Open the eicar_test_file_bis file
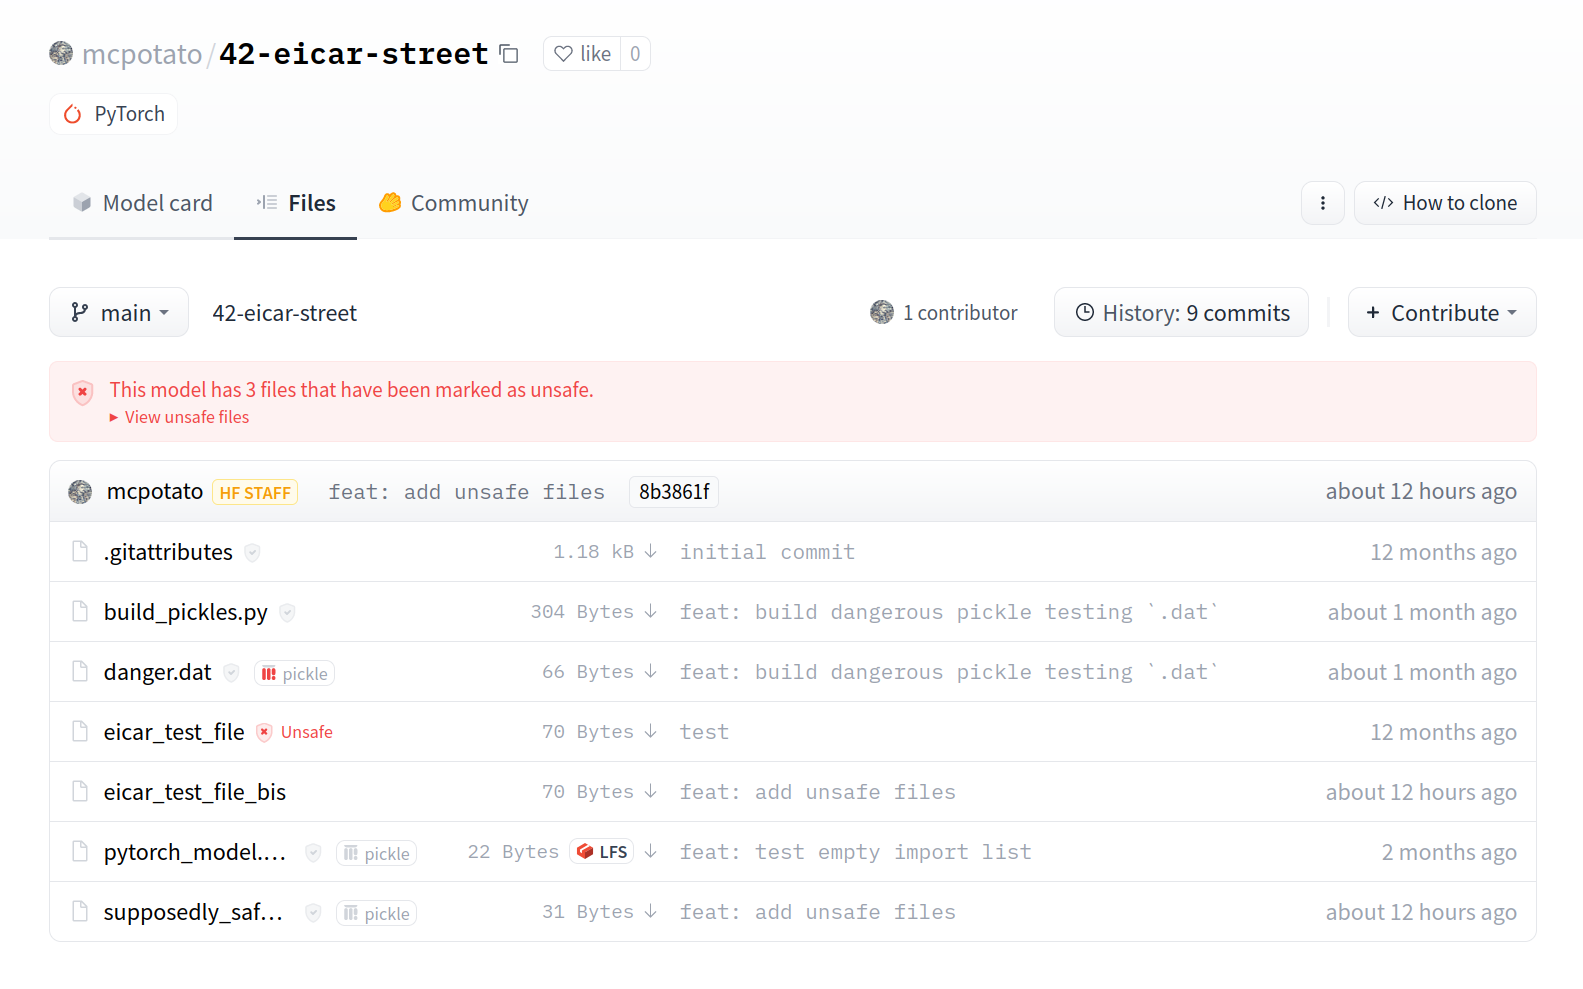The width and height of the screenshot is (1583, 989). coord(195,792)
